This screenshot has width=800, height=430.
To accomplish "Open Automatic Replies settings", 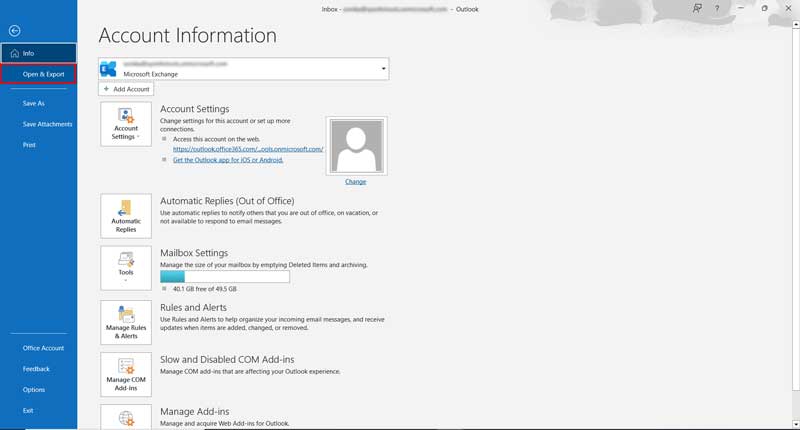I will click(126, 216).
